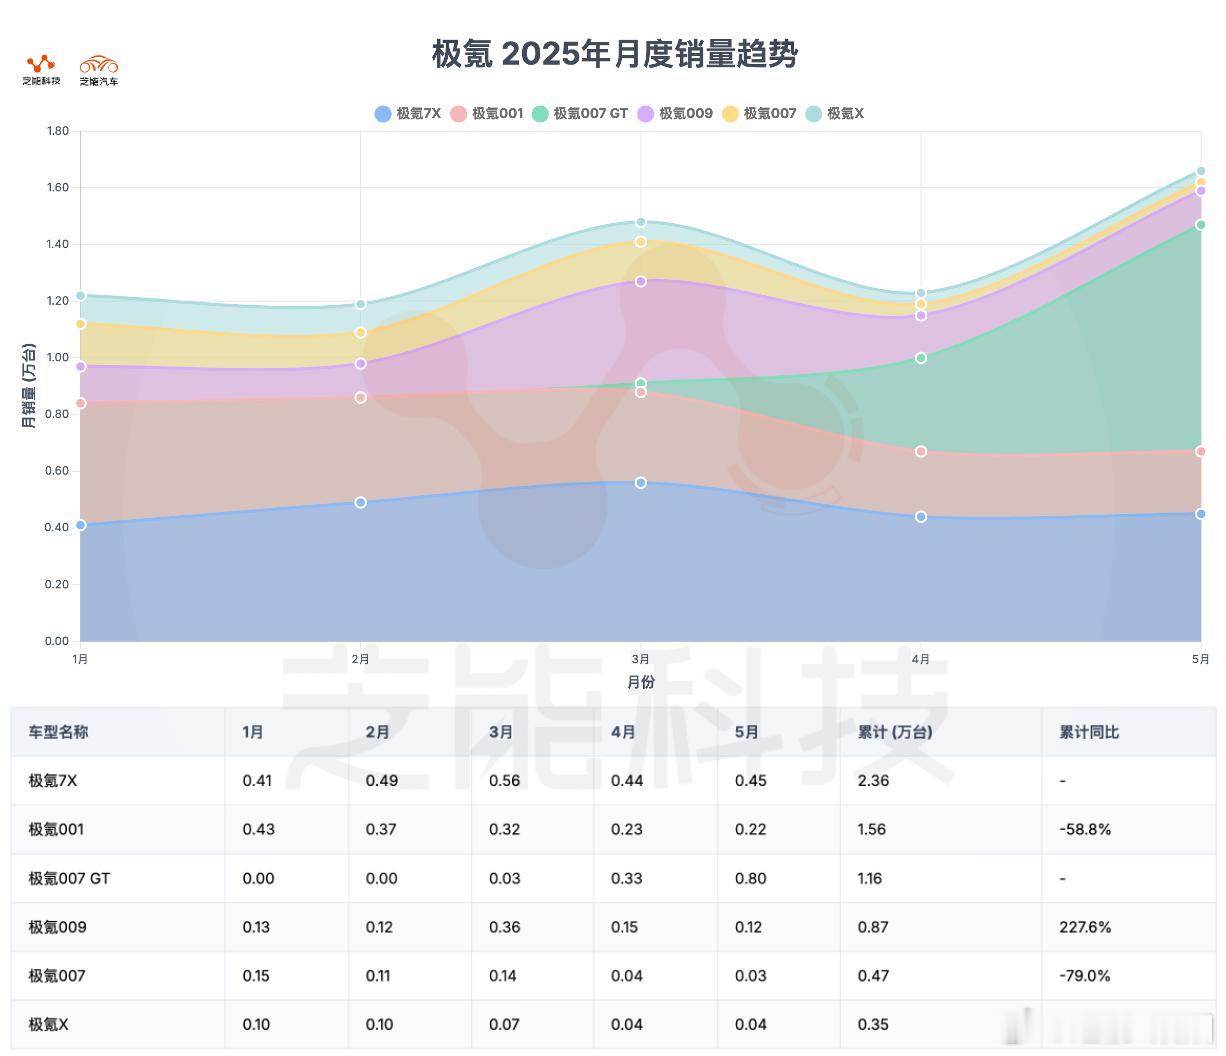The width and height of the screenshot is (1226, 1056).
Task: Select the pink 极氪001 point at 3月
Action: [641, 392]
